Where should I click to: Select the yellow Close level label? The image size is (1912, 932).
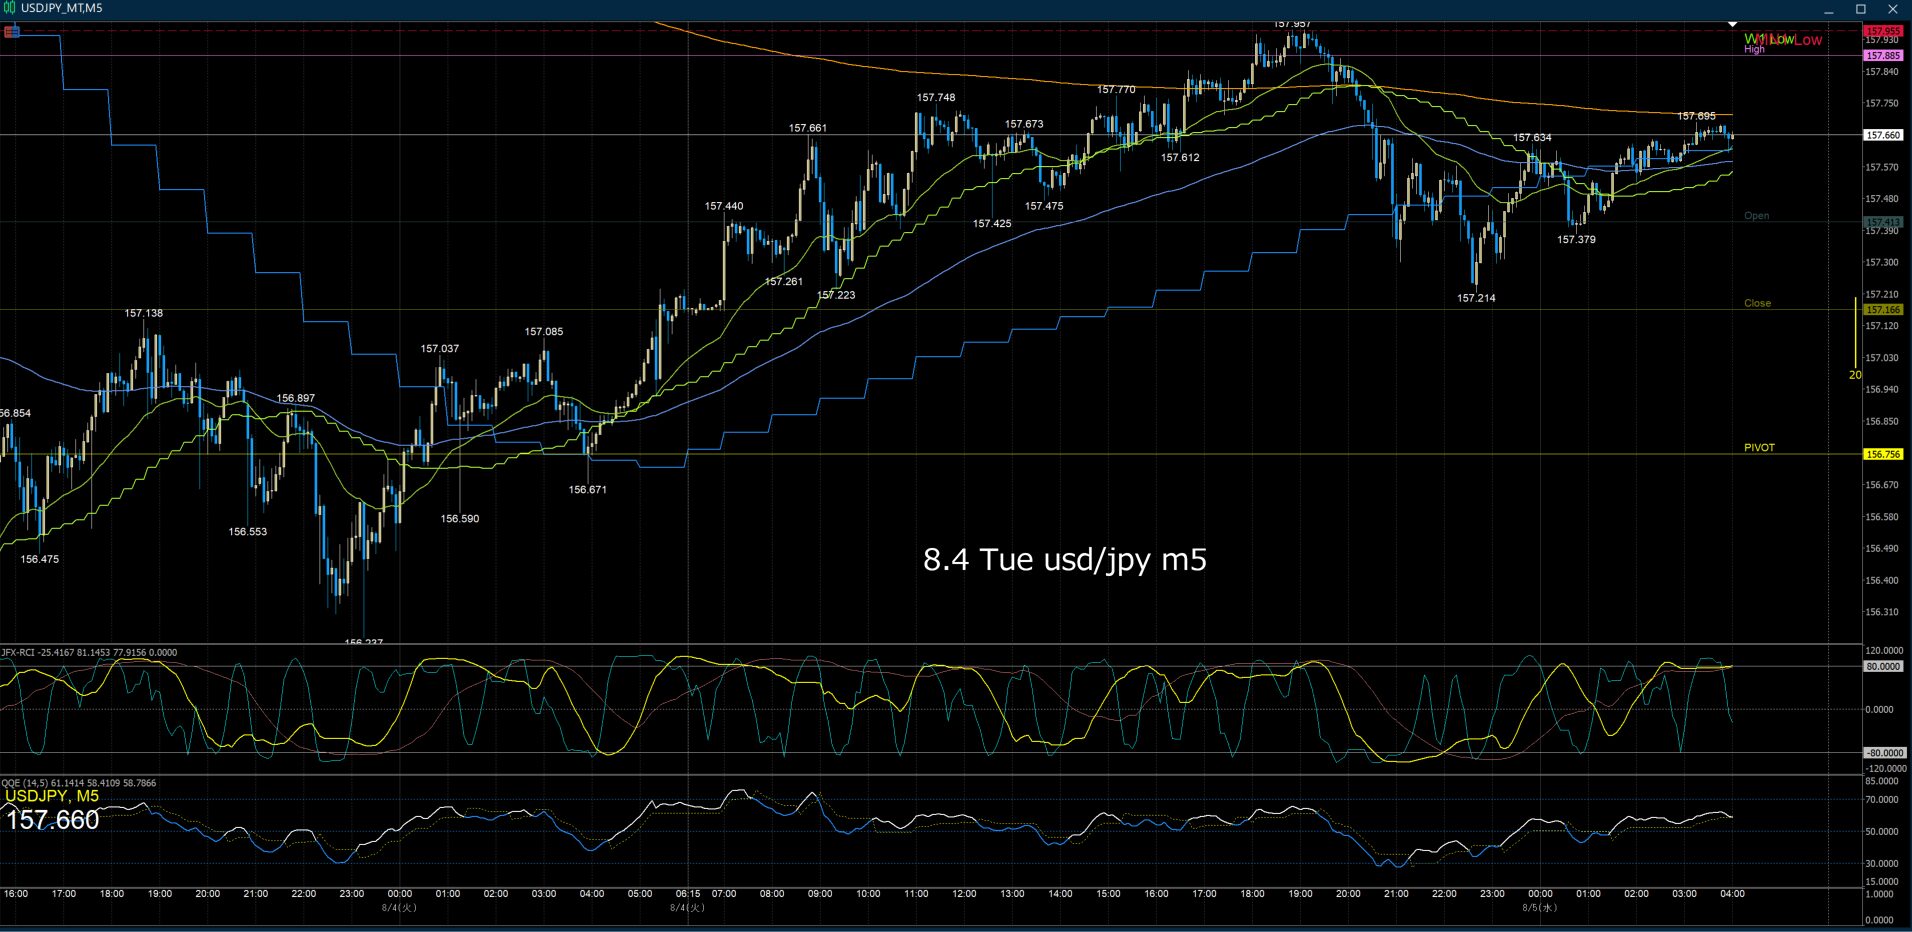tap(1757, 303)
